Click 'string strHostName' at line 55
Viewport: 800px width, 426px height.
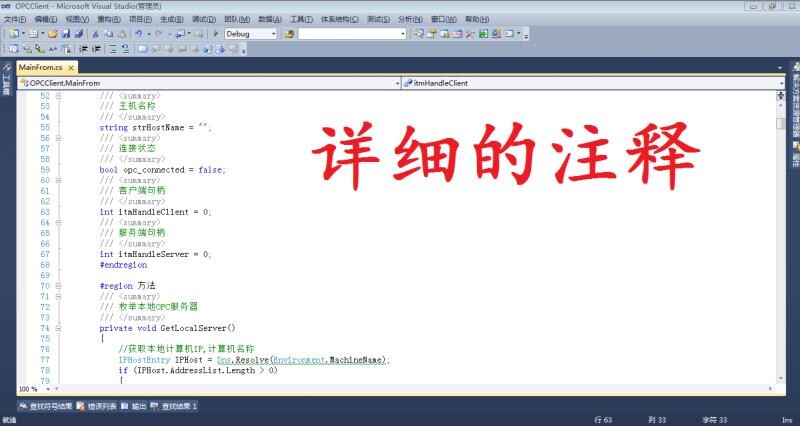click(141, 128)
